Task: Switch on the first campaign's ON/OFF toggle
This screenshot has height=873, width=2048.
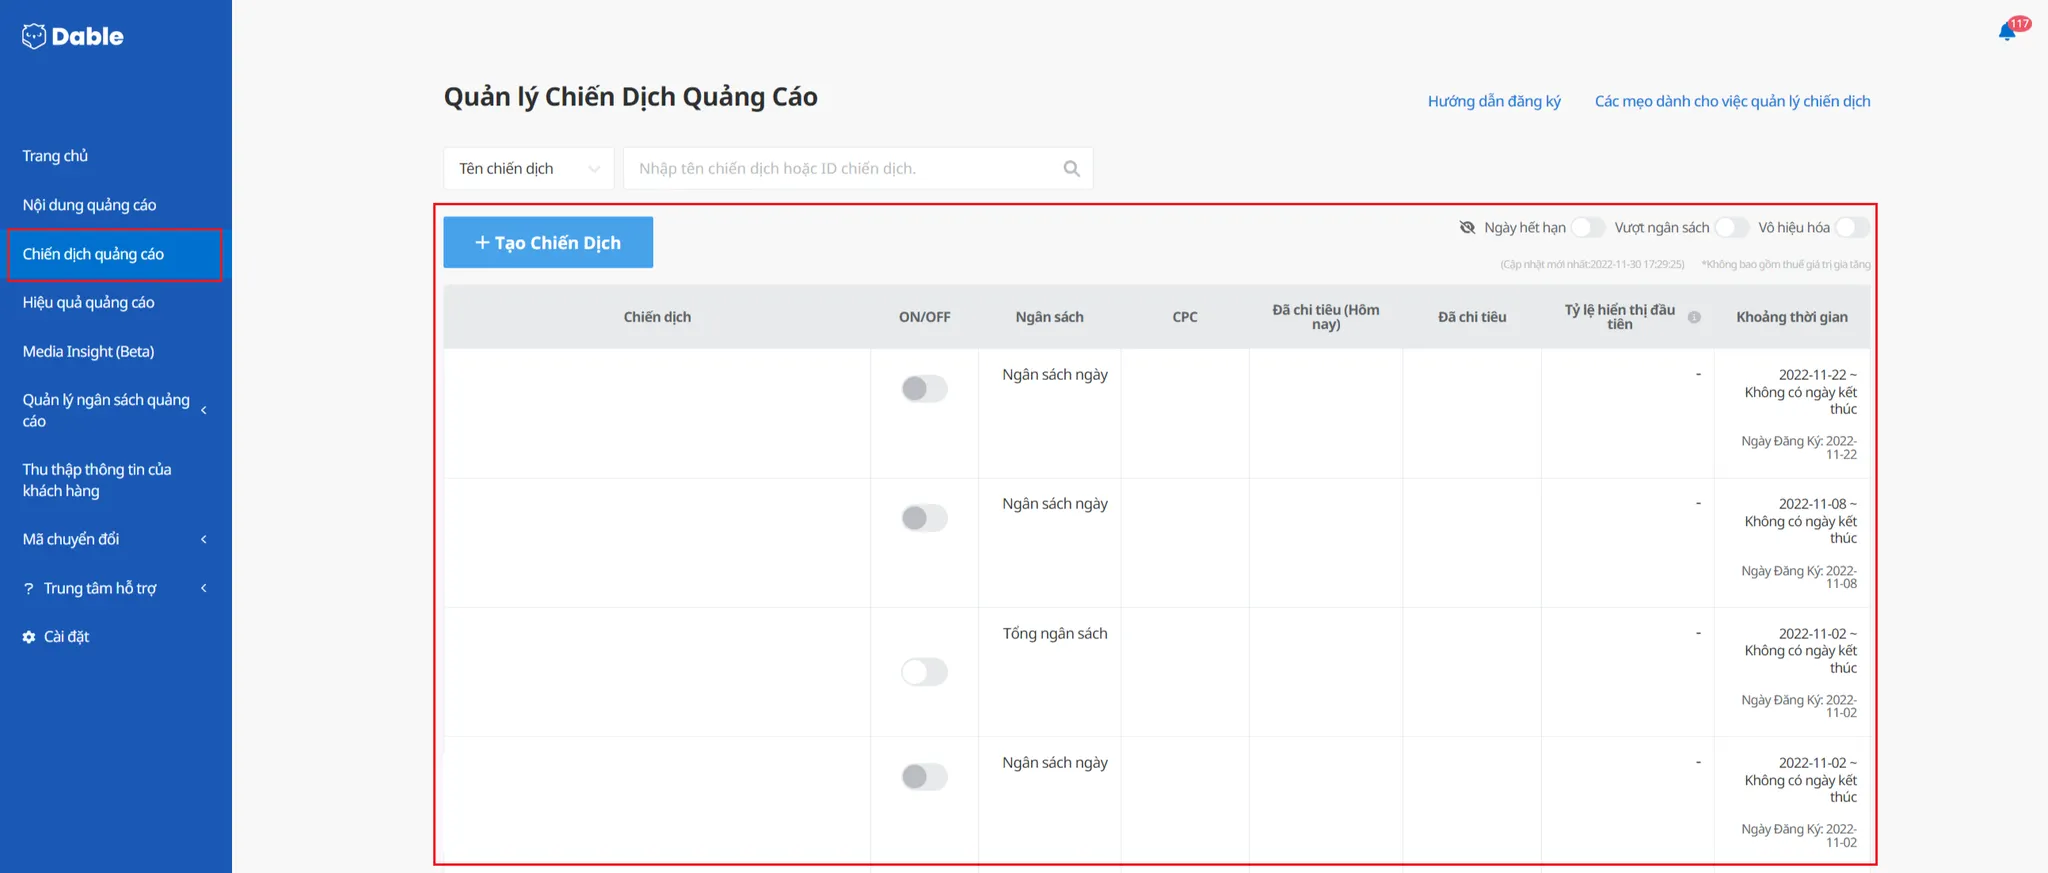Action: [924, 389]
